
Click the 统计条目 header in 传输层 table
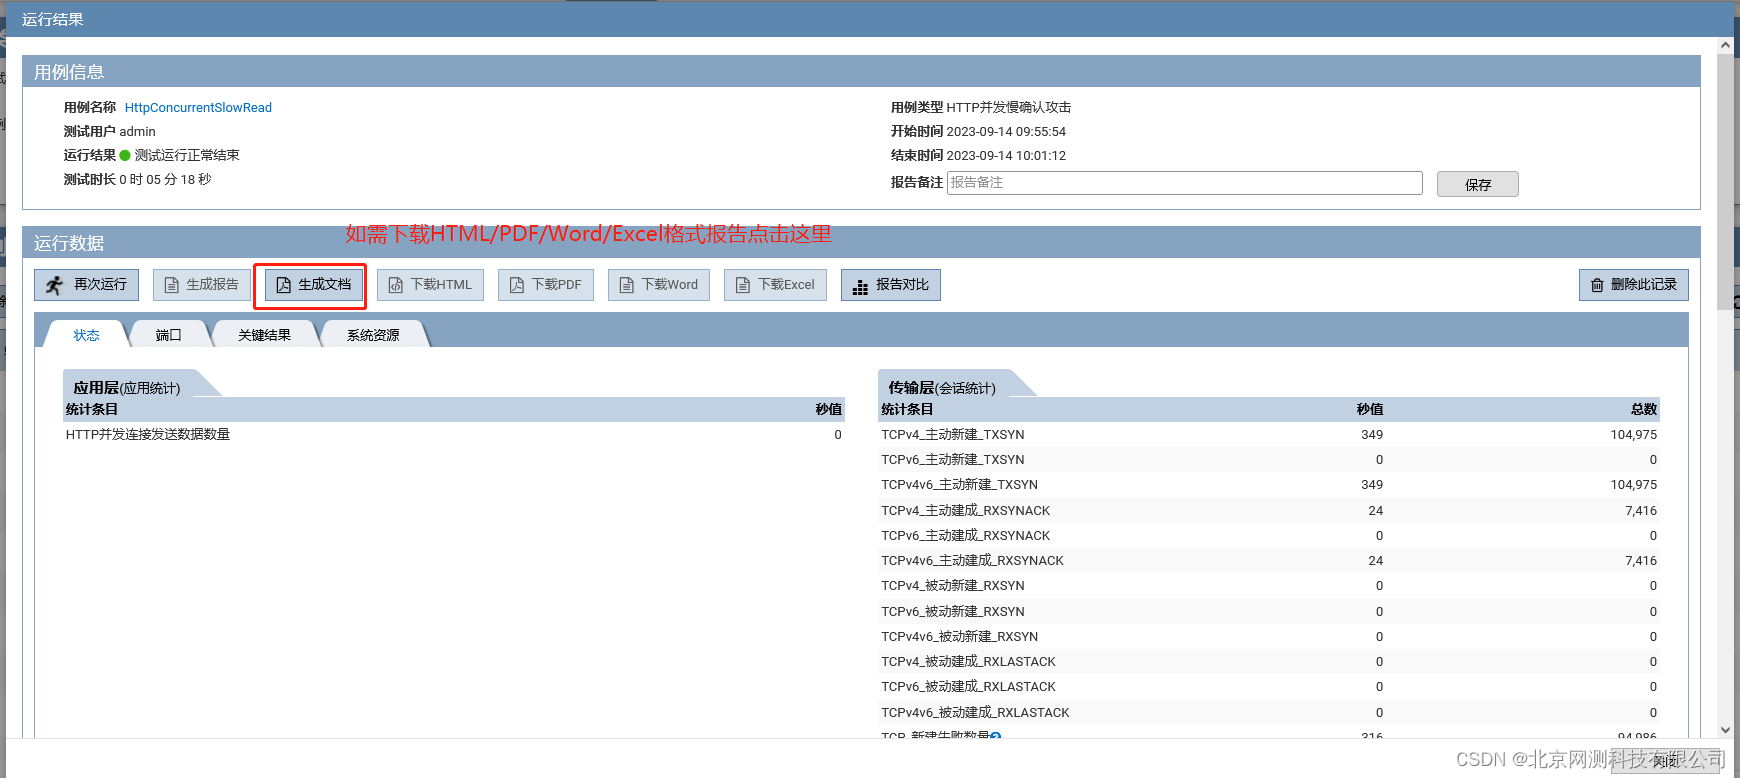pos(907,410)
